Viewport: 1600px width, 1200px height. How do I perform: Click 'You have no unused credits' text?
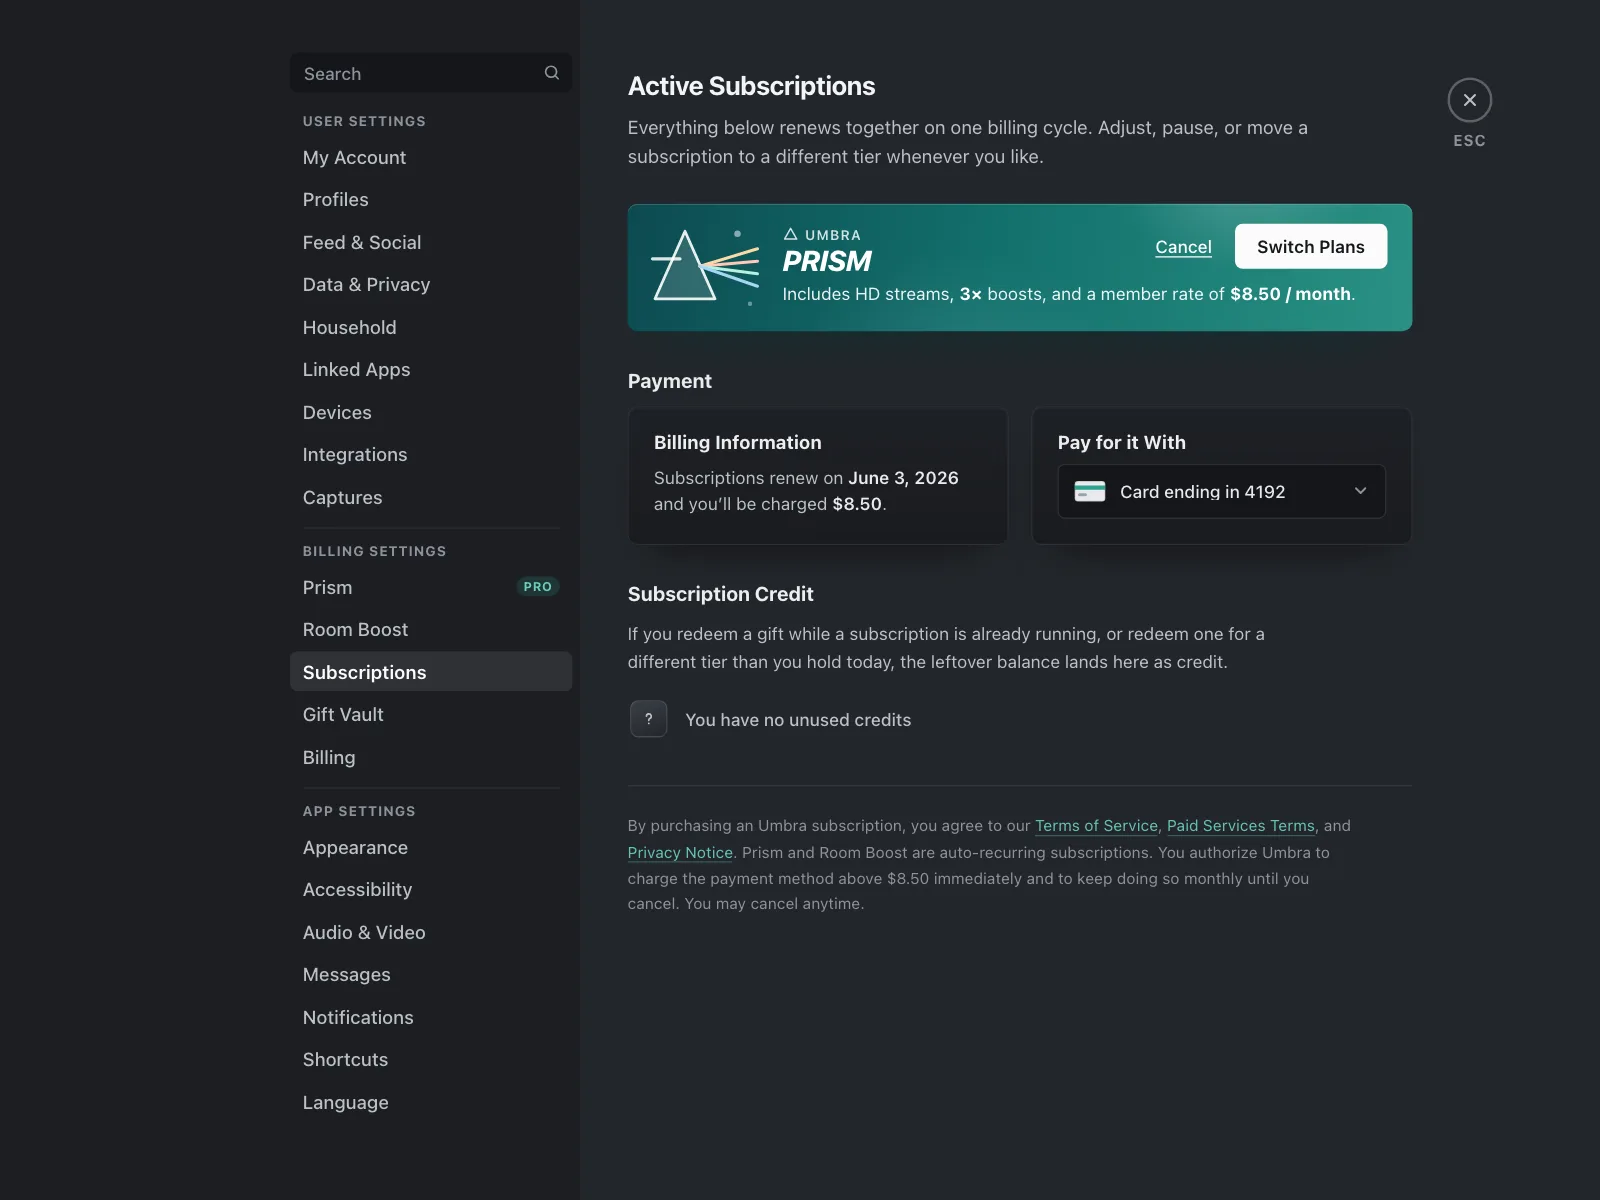798,720
